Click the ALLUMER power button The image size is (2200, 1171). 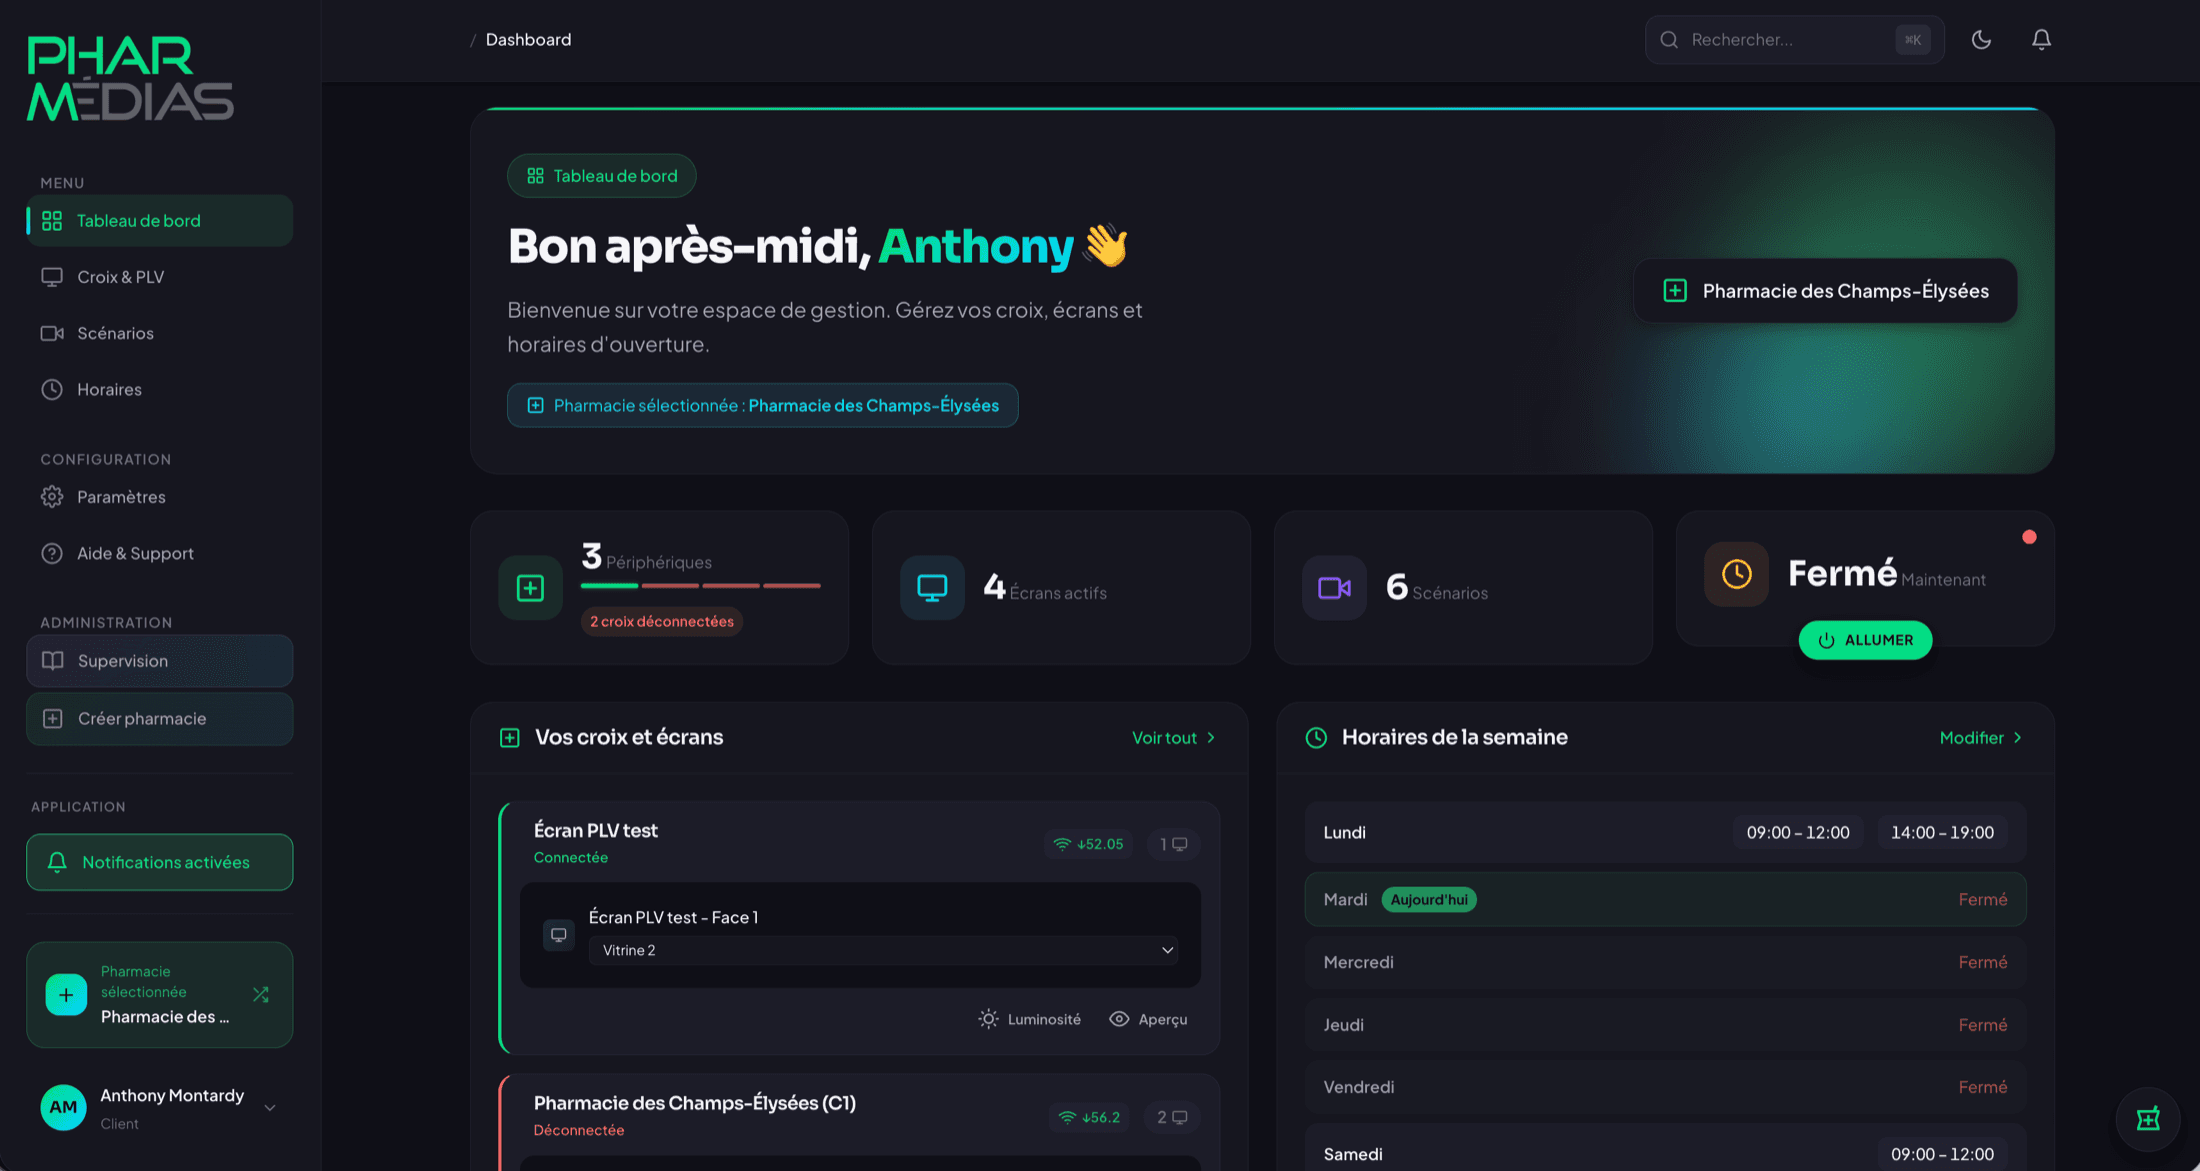tap(1865, 640)
